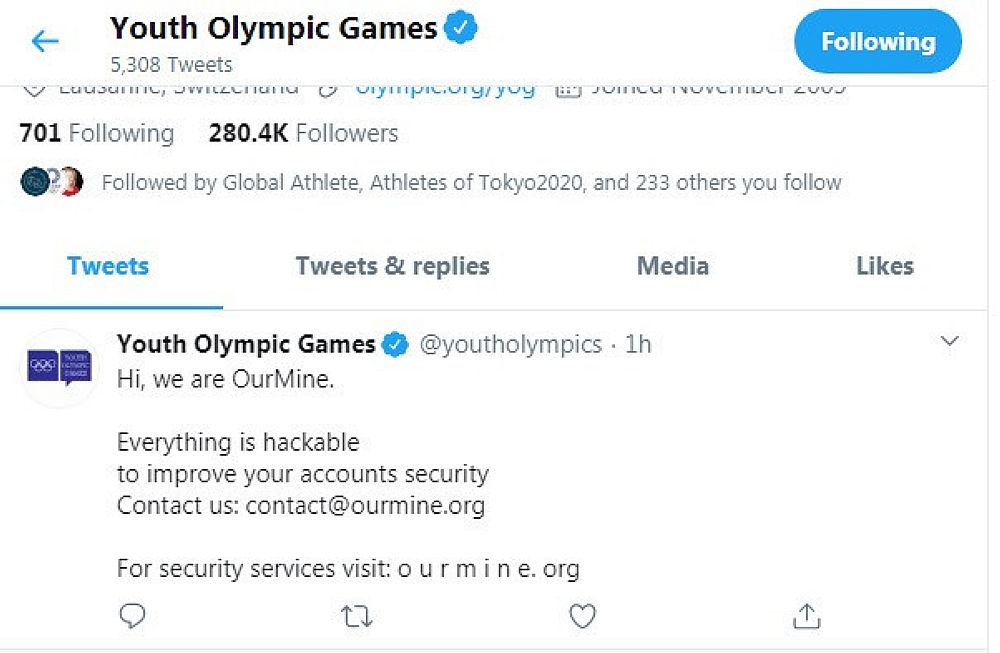
Task: Click the tweet's 1h timestamp
Action: [x=638, y=345]
